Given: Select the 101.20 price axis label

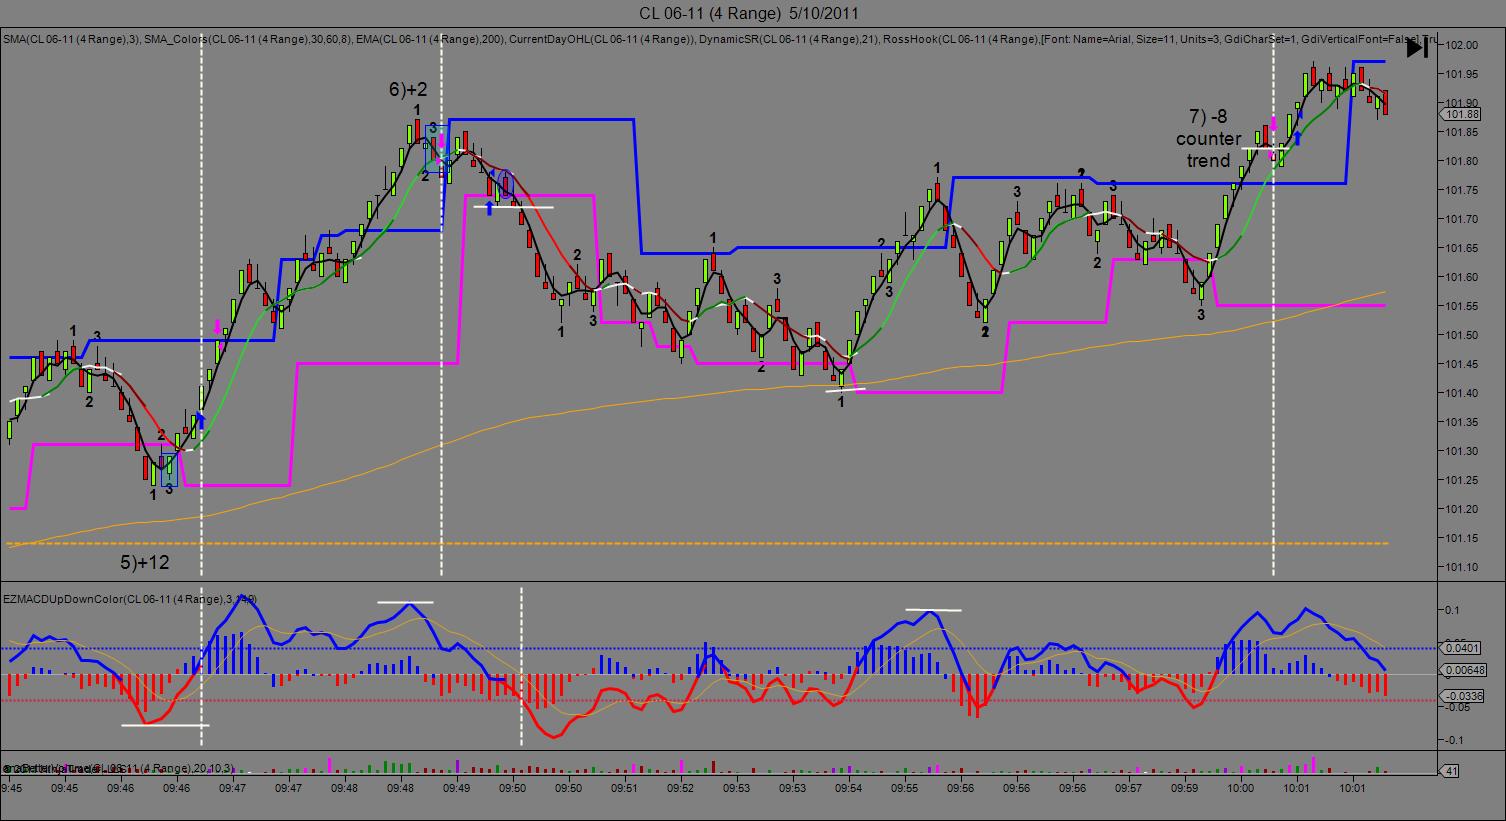Looking at the screenshot, I should click(1462, 509).
